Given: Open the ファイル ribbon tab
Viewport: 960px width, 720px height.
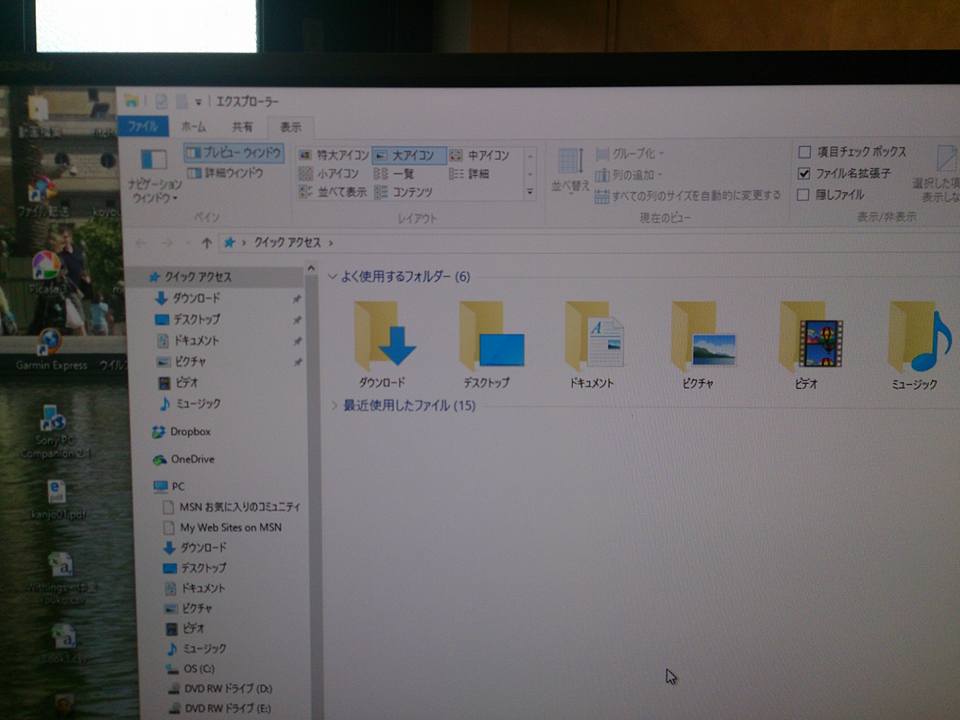Looking at the screenshot, I should tap(143, 127).
